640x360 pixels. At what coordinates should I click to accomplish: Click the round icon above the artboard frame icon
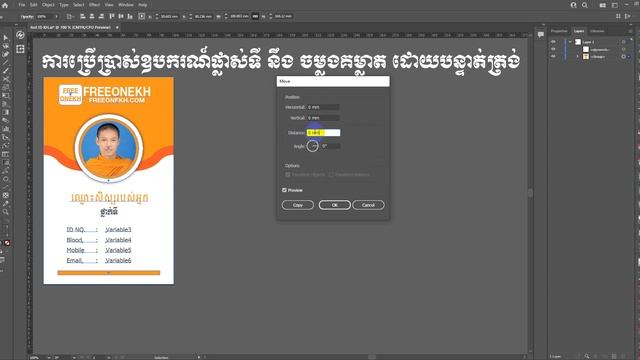click(20, 35)
